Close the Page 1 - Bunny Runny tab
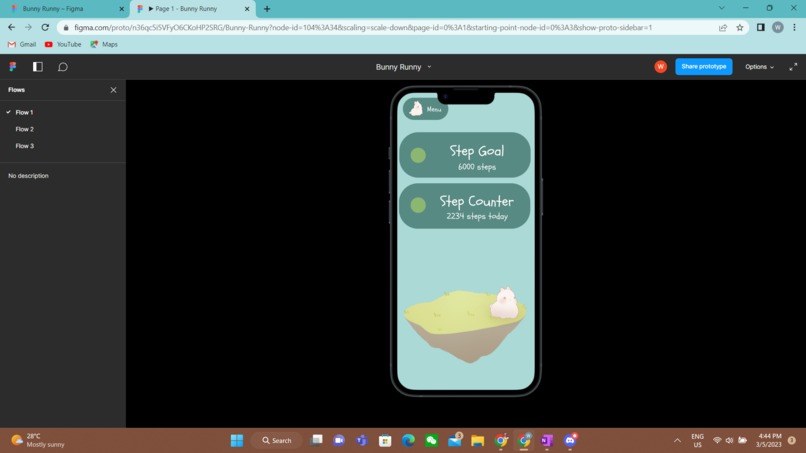Image resolution: width=806 pixels, height=453 pixels. 247,9
